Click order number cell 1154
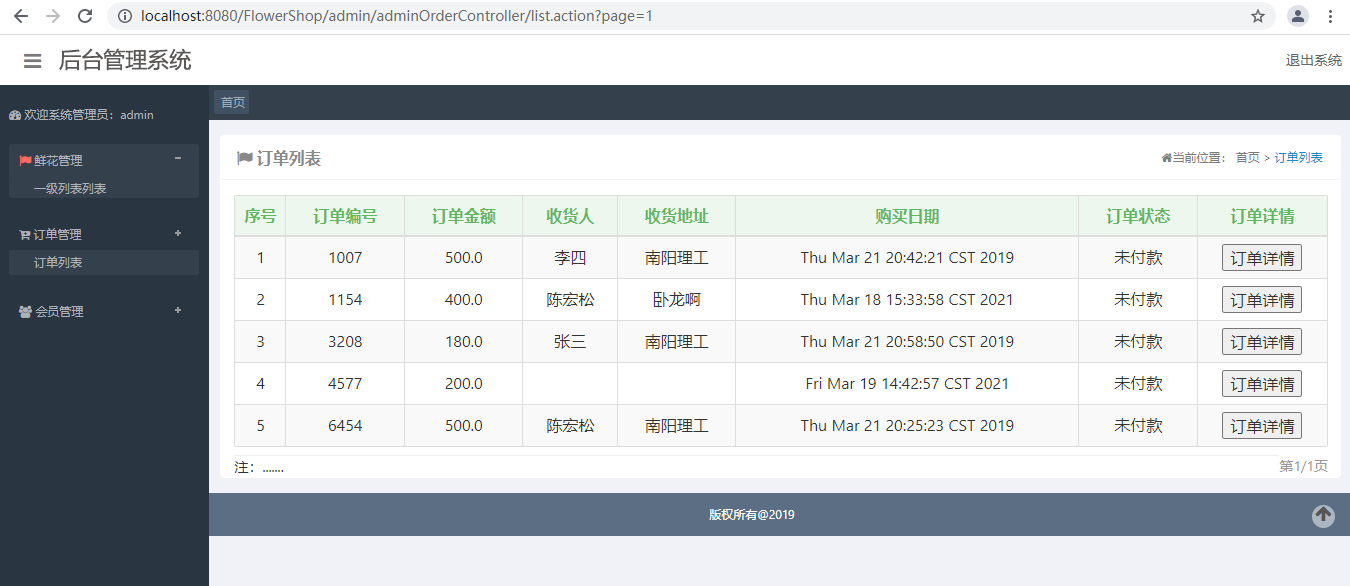Viewport: 1350px width, 586px height. pos(345,300)
